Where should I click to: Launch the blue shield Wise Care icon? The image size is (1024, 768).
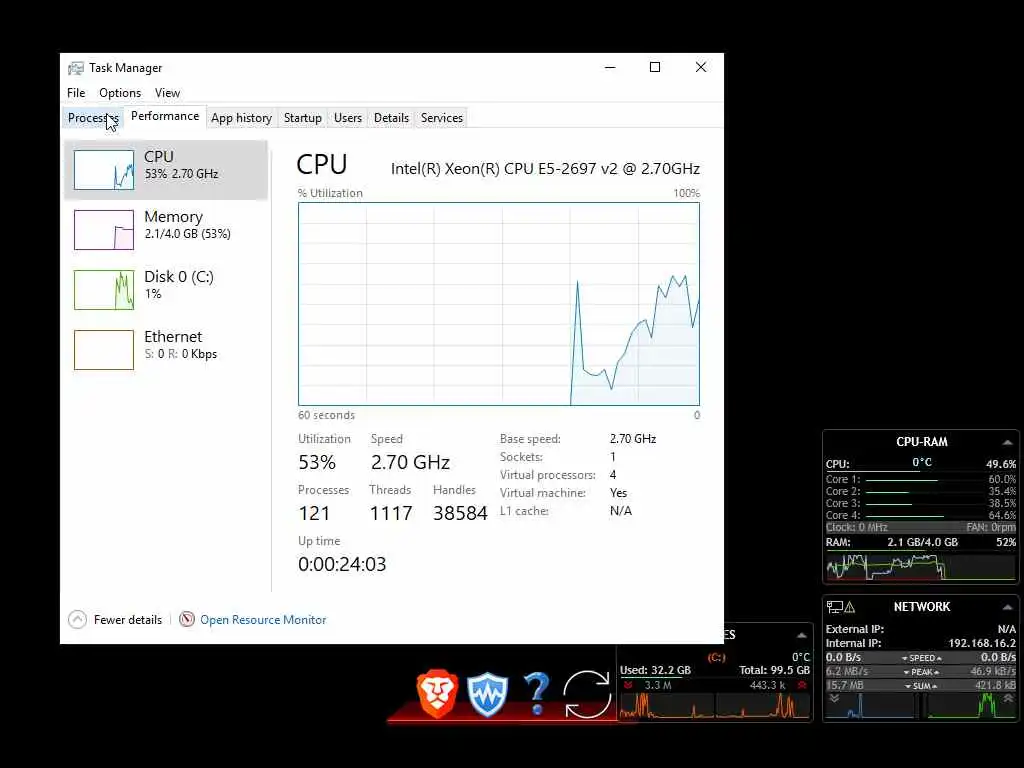487,695
